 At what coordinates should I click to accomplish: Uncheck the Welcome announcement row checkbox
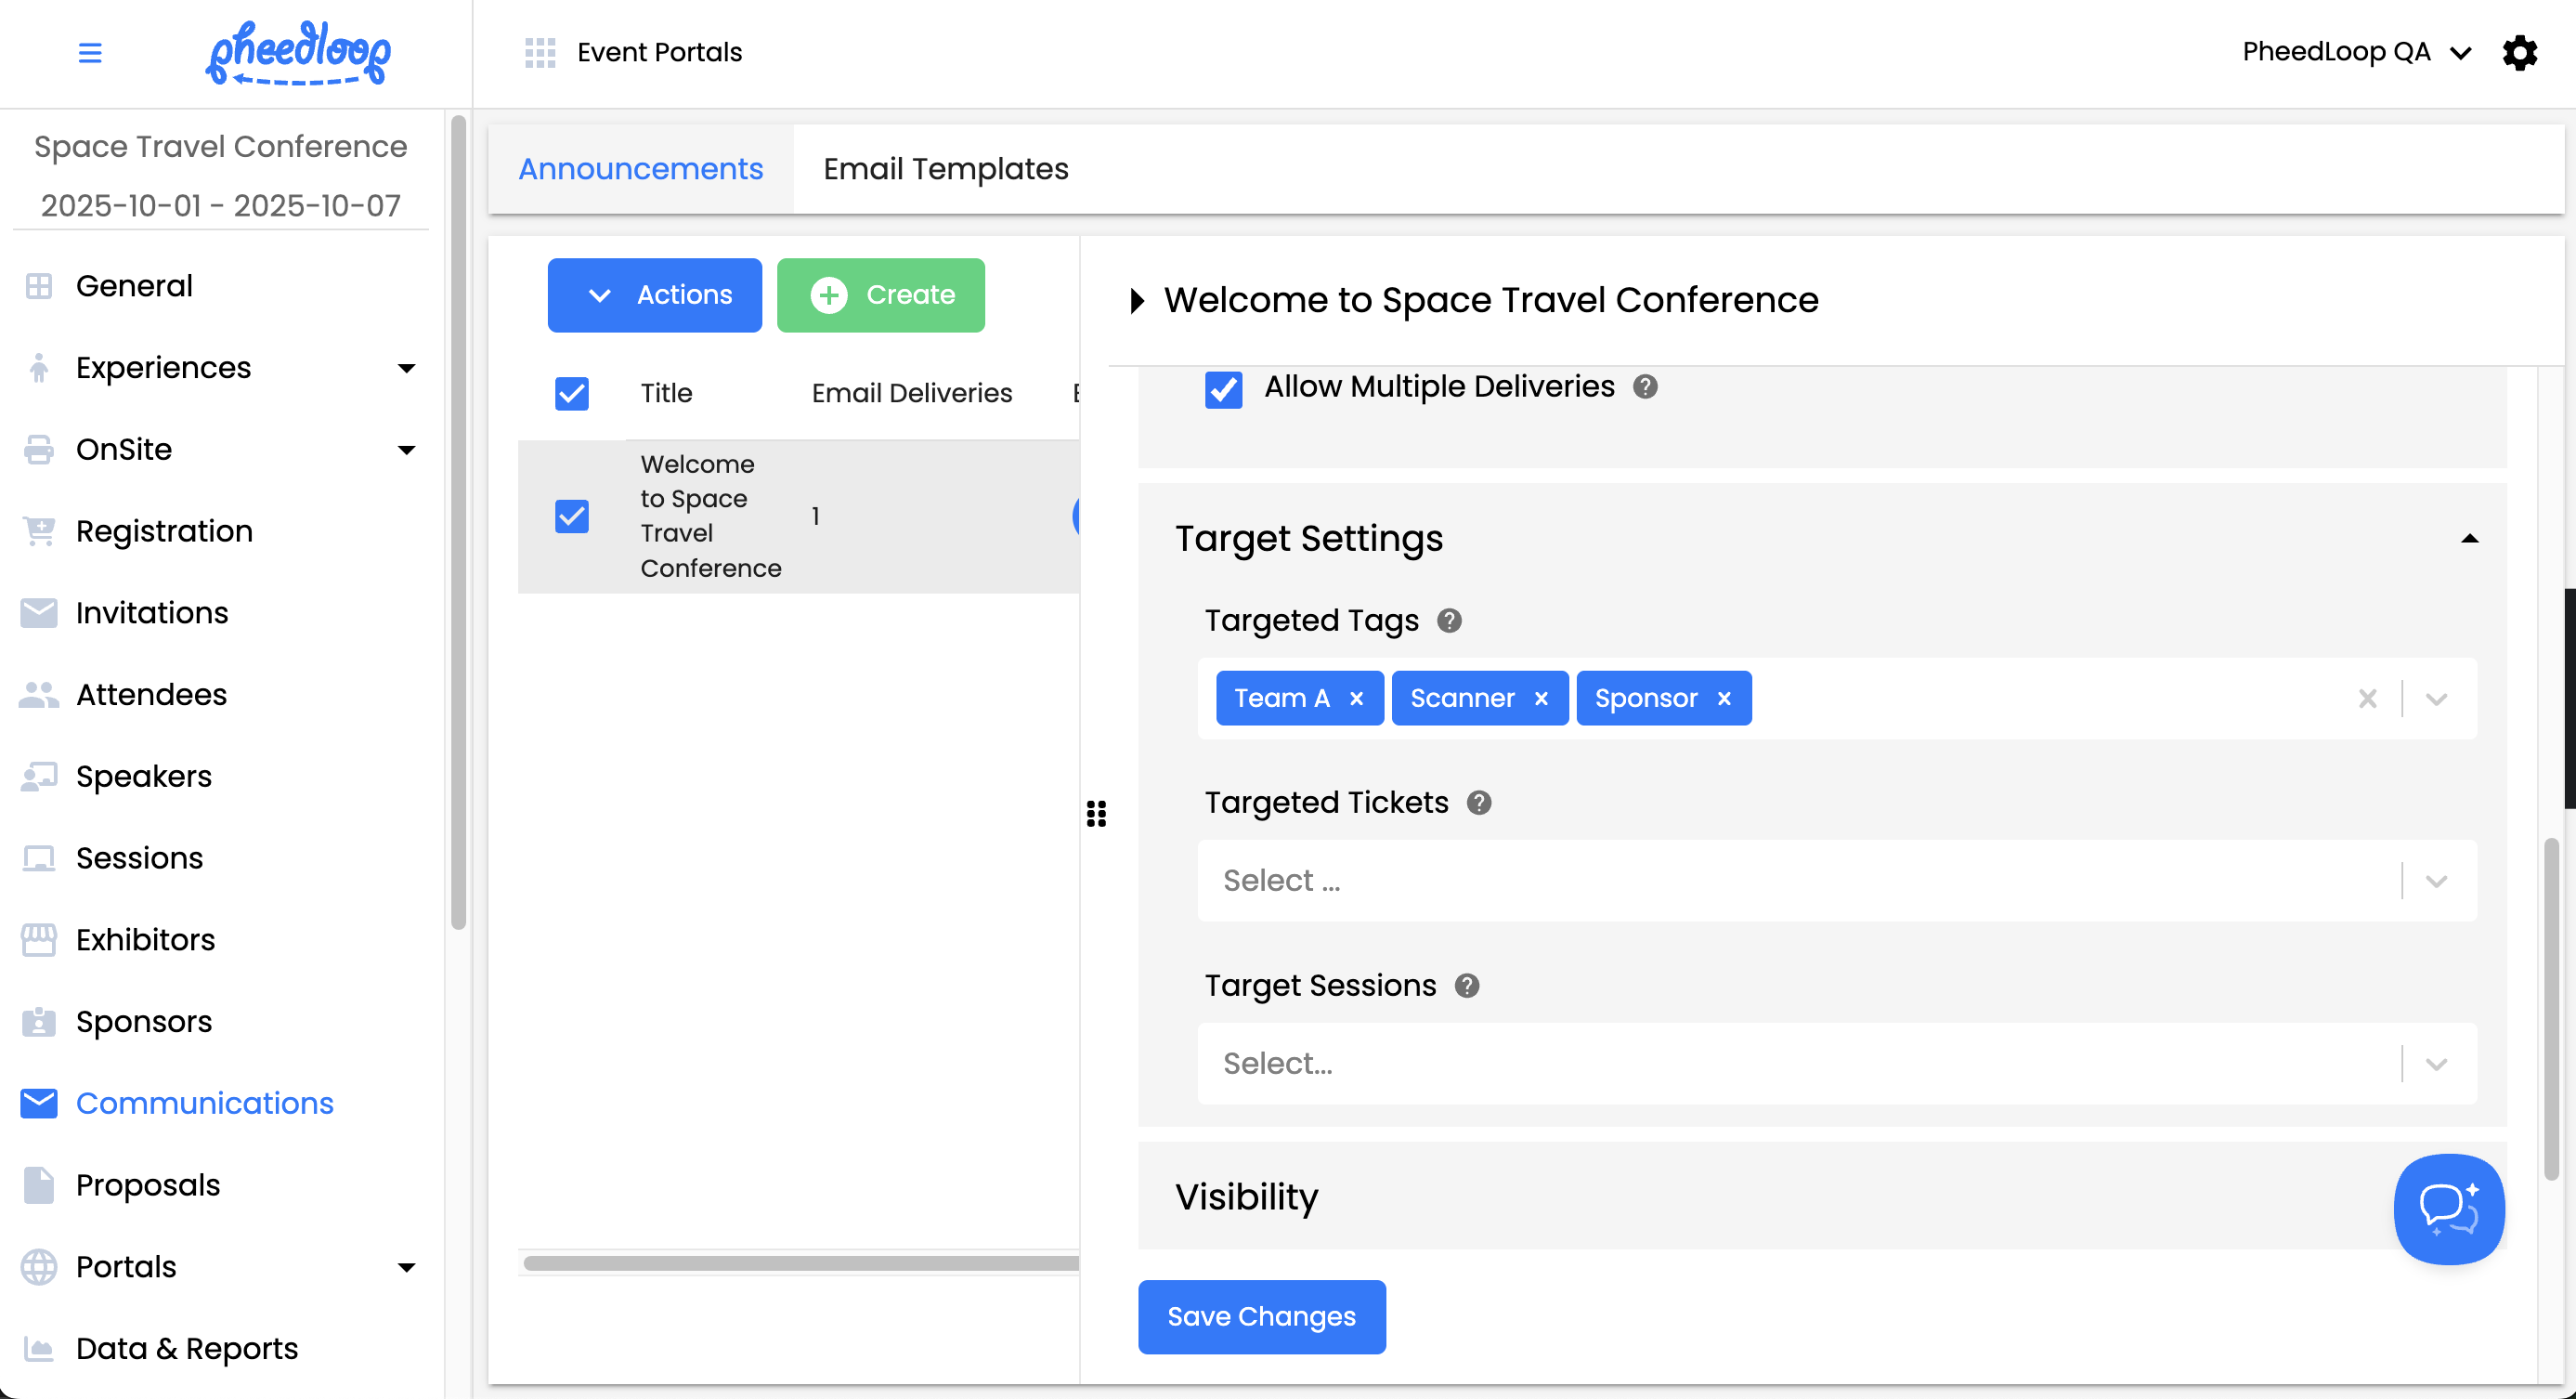(x=572, y=516)
